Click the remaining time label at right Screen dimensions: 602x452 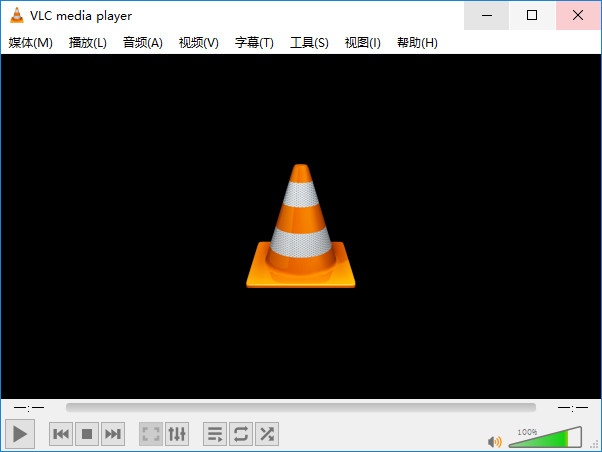pyautogui.click(x=573, y=408)
